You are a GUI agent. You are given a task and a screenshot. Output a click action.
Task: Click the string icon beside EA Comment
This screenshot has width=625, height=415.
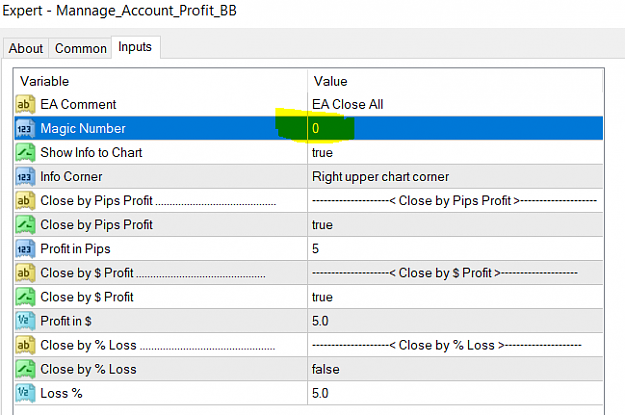tap(25, 104)
